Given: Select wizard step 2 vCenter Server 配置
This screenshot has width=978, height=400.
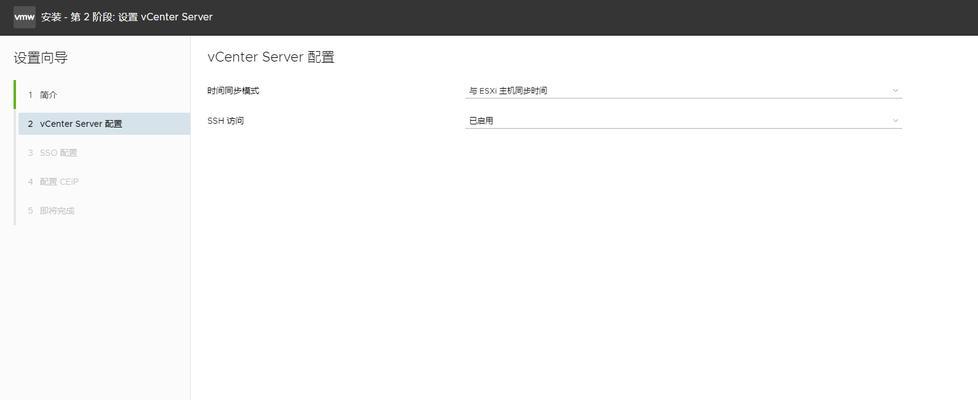Looking at the screenshot, I should tap(104, 124).
